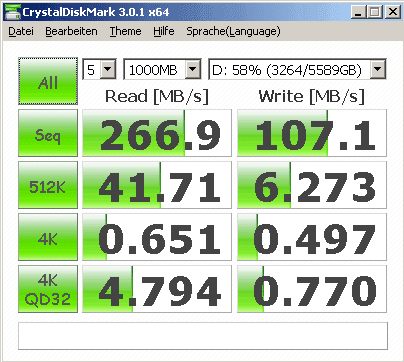The height and width of the screenshot is (362, 404).
Task: Click the 4K write result 0.497
Action: [312, 237]
